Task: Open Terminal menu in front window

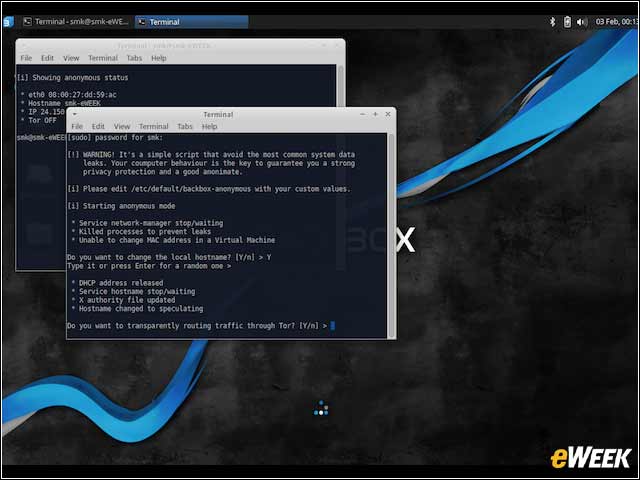Action: [x=153, y=127]
